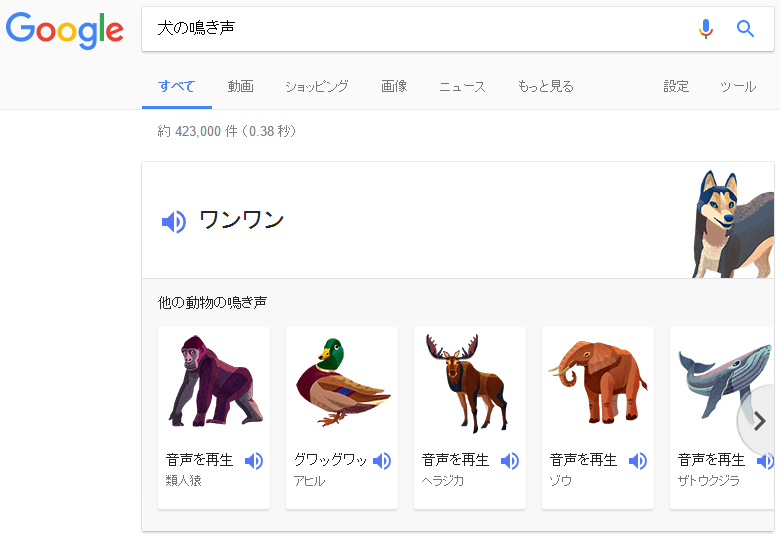Viewport: 780px width, 535px height.
Task: Switch to the 画像 images tab
Action: point(394,87)
